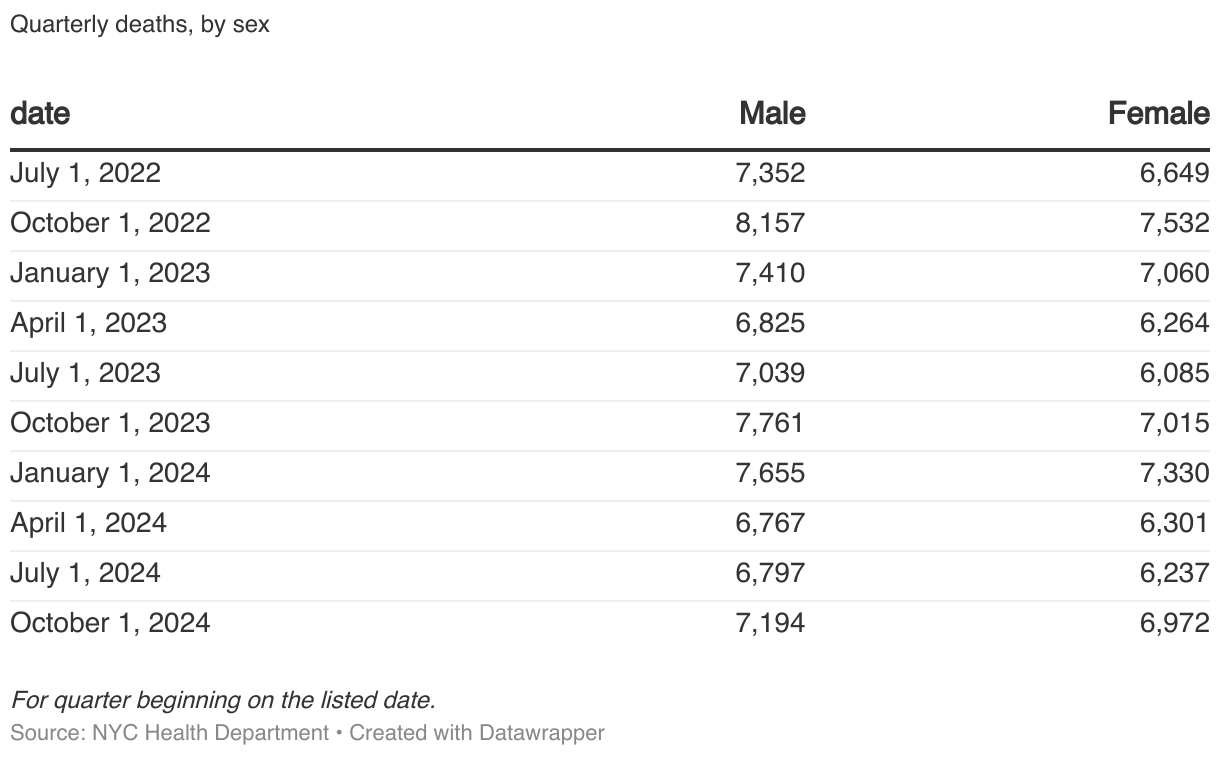The width and height of the screenshot is (1220, 758).
Task: Click the Female value 7,060
Action: pyautogui.click(x=1174, y=273)
